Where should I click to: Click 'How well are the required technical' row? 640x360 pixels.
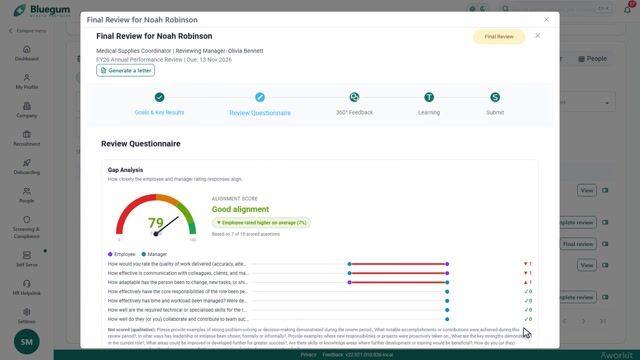[320, 310]
